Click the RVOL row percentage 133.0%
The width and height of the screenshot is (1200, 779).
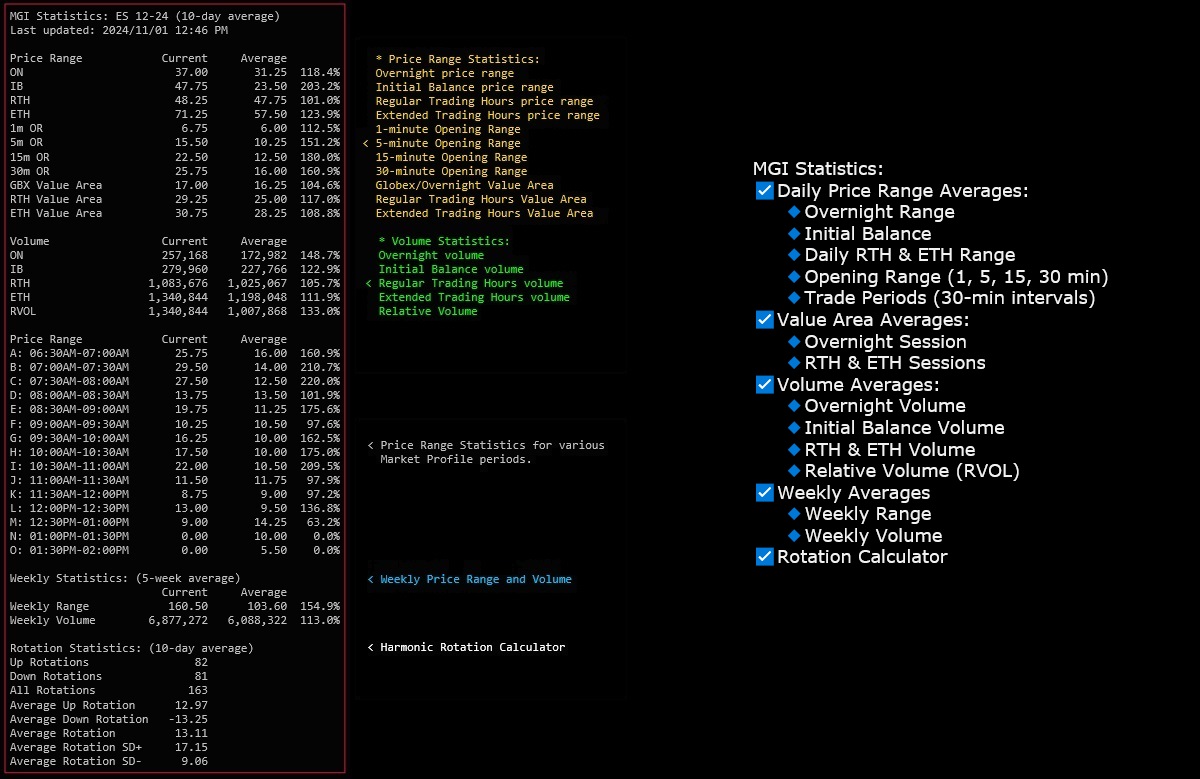click(x=320, y=311)
